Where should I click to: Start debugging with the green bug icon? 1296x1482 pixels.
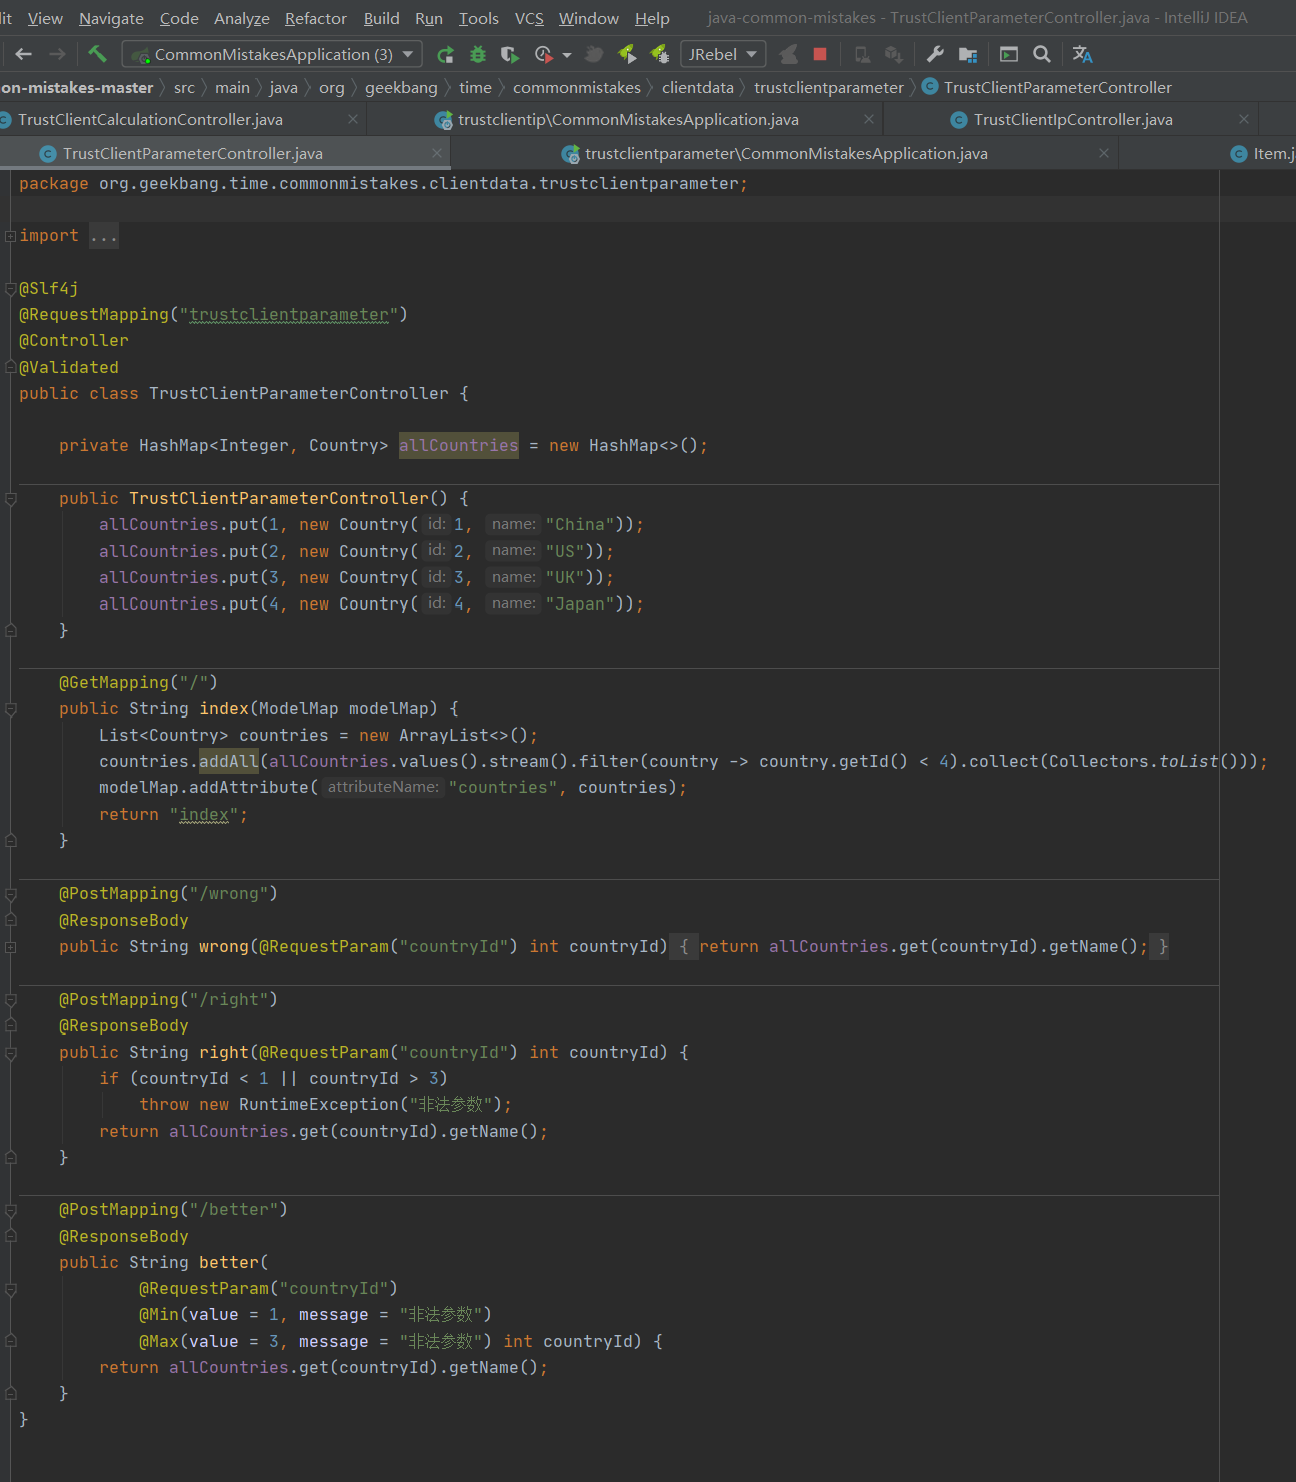(478, 54)
